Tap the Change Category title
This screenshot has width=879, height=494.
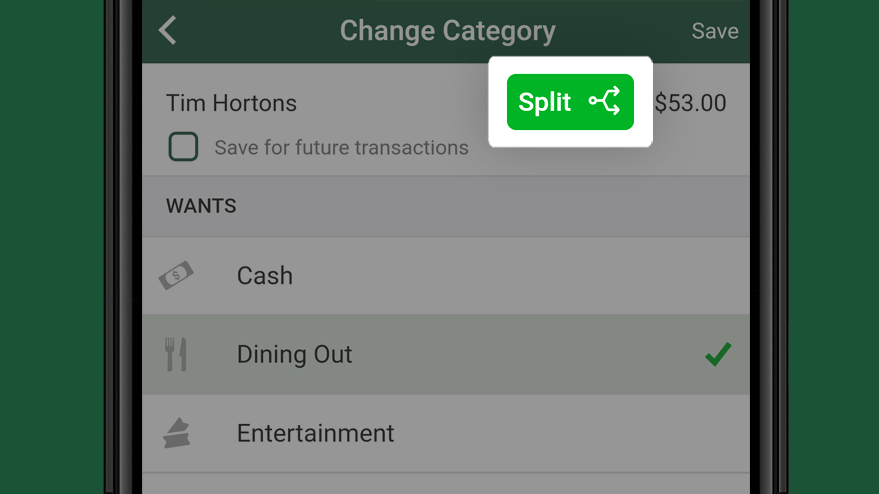tap(447, 31)
